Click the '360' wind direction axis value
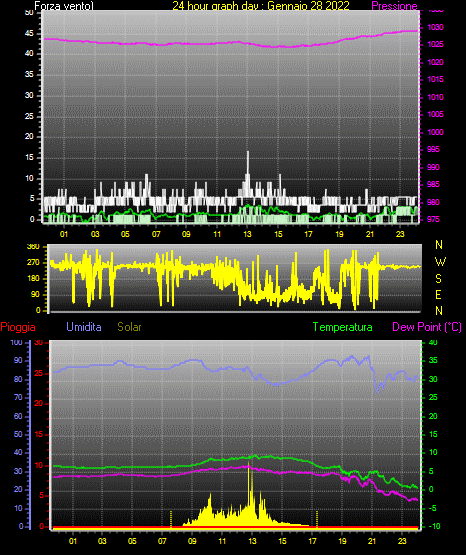The width and height of the screenshot is (466, 555). tap(33, 247)
